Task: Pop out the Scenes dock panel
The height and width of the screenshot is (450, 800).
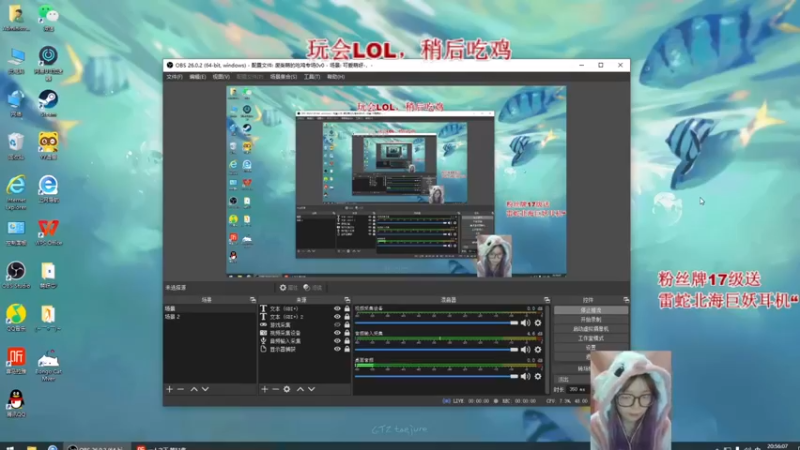Action: (x=253, y=300)
